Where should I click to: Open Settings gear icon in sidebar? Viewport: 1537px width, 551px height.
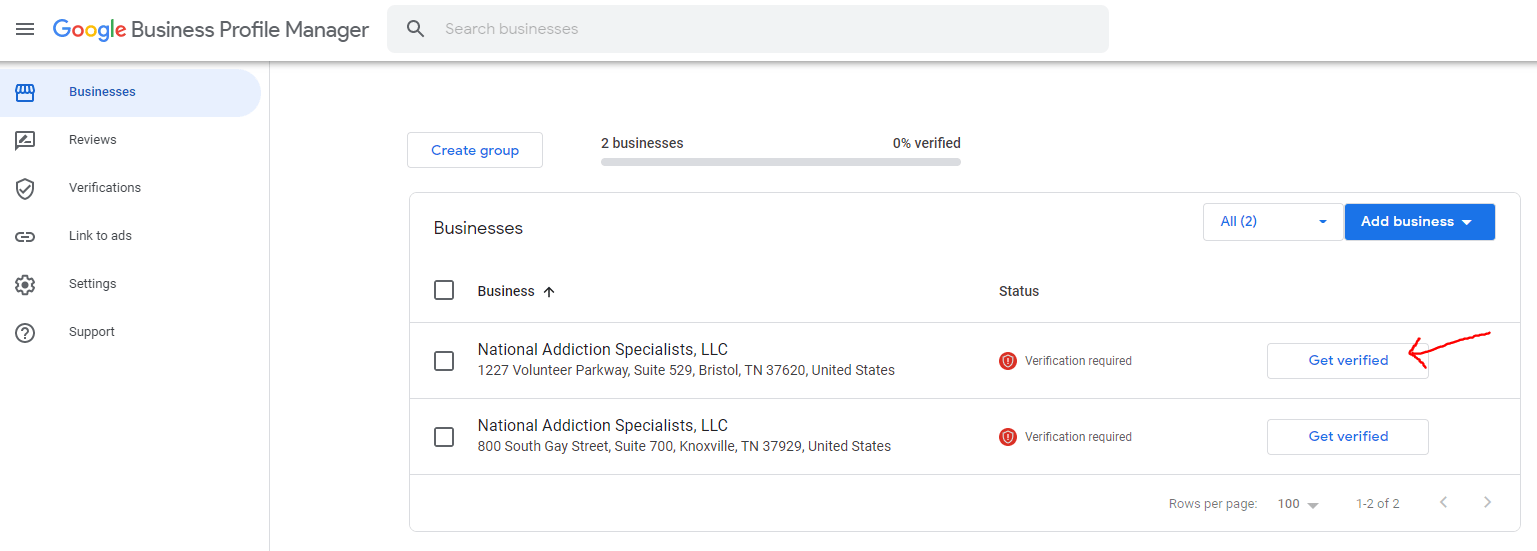point(25,284)
